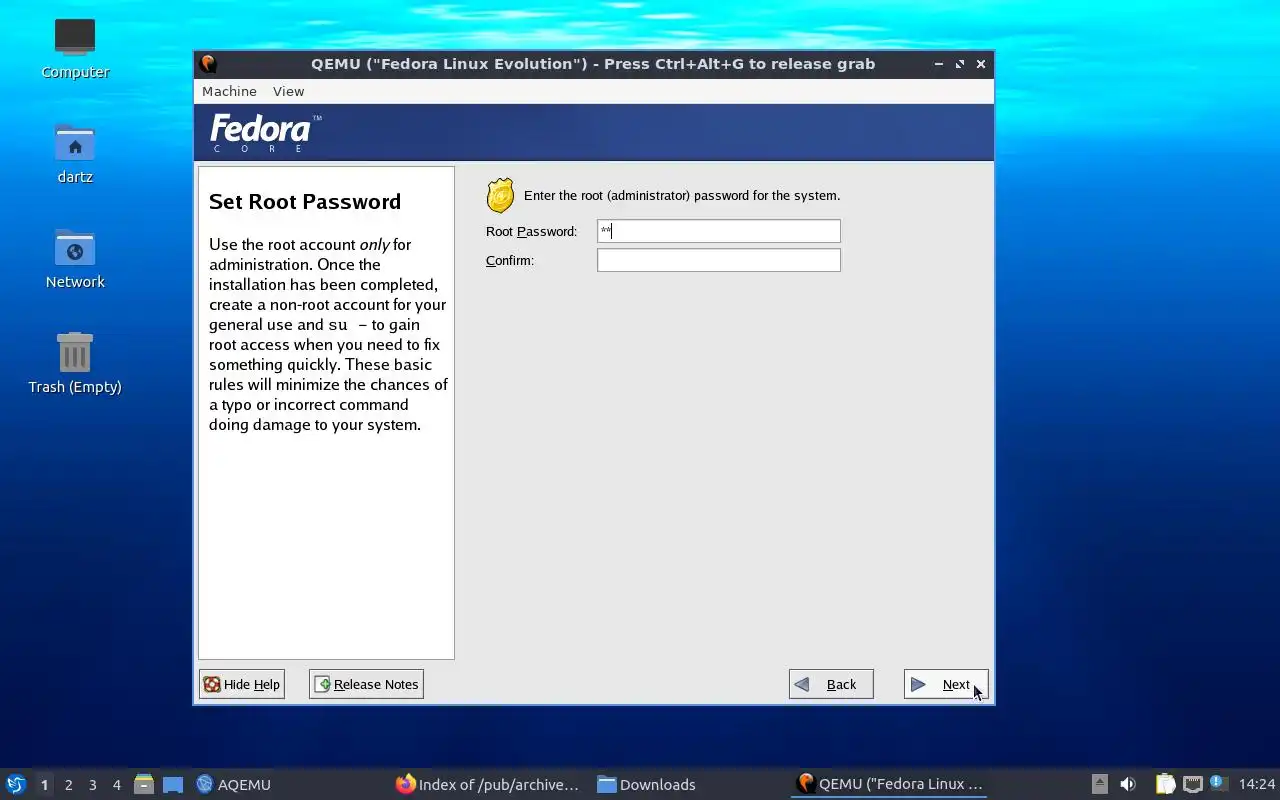Switch to workspace 1

coord(44,785)
